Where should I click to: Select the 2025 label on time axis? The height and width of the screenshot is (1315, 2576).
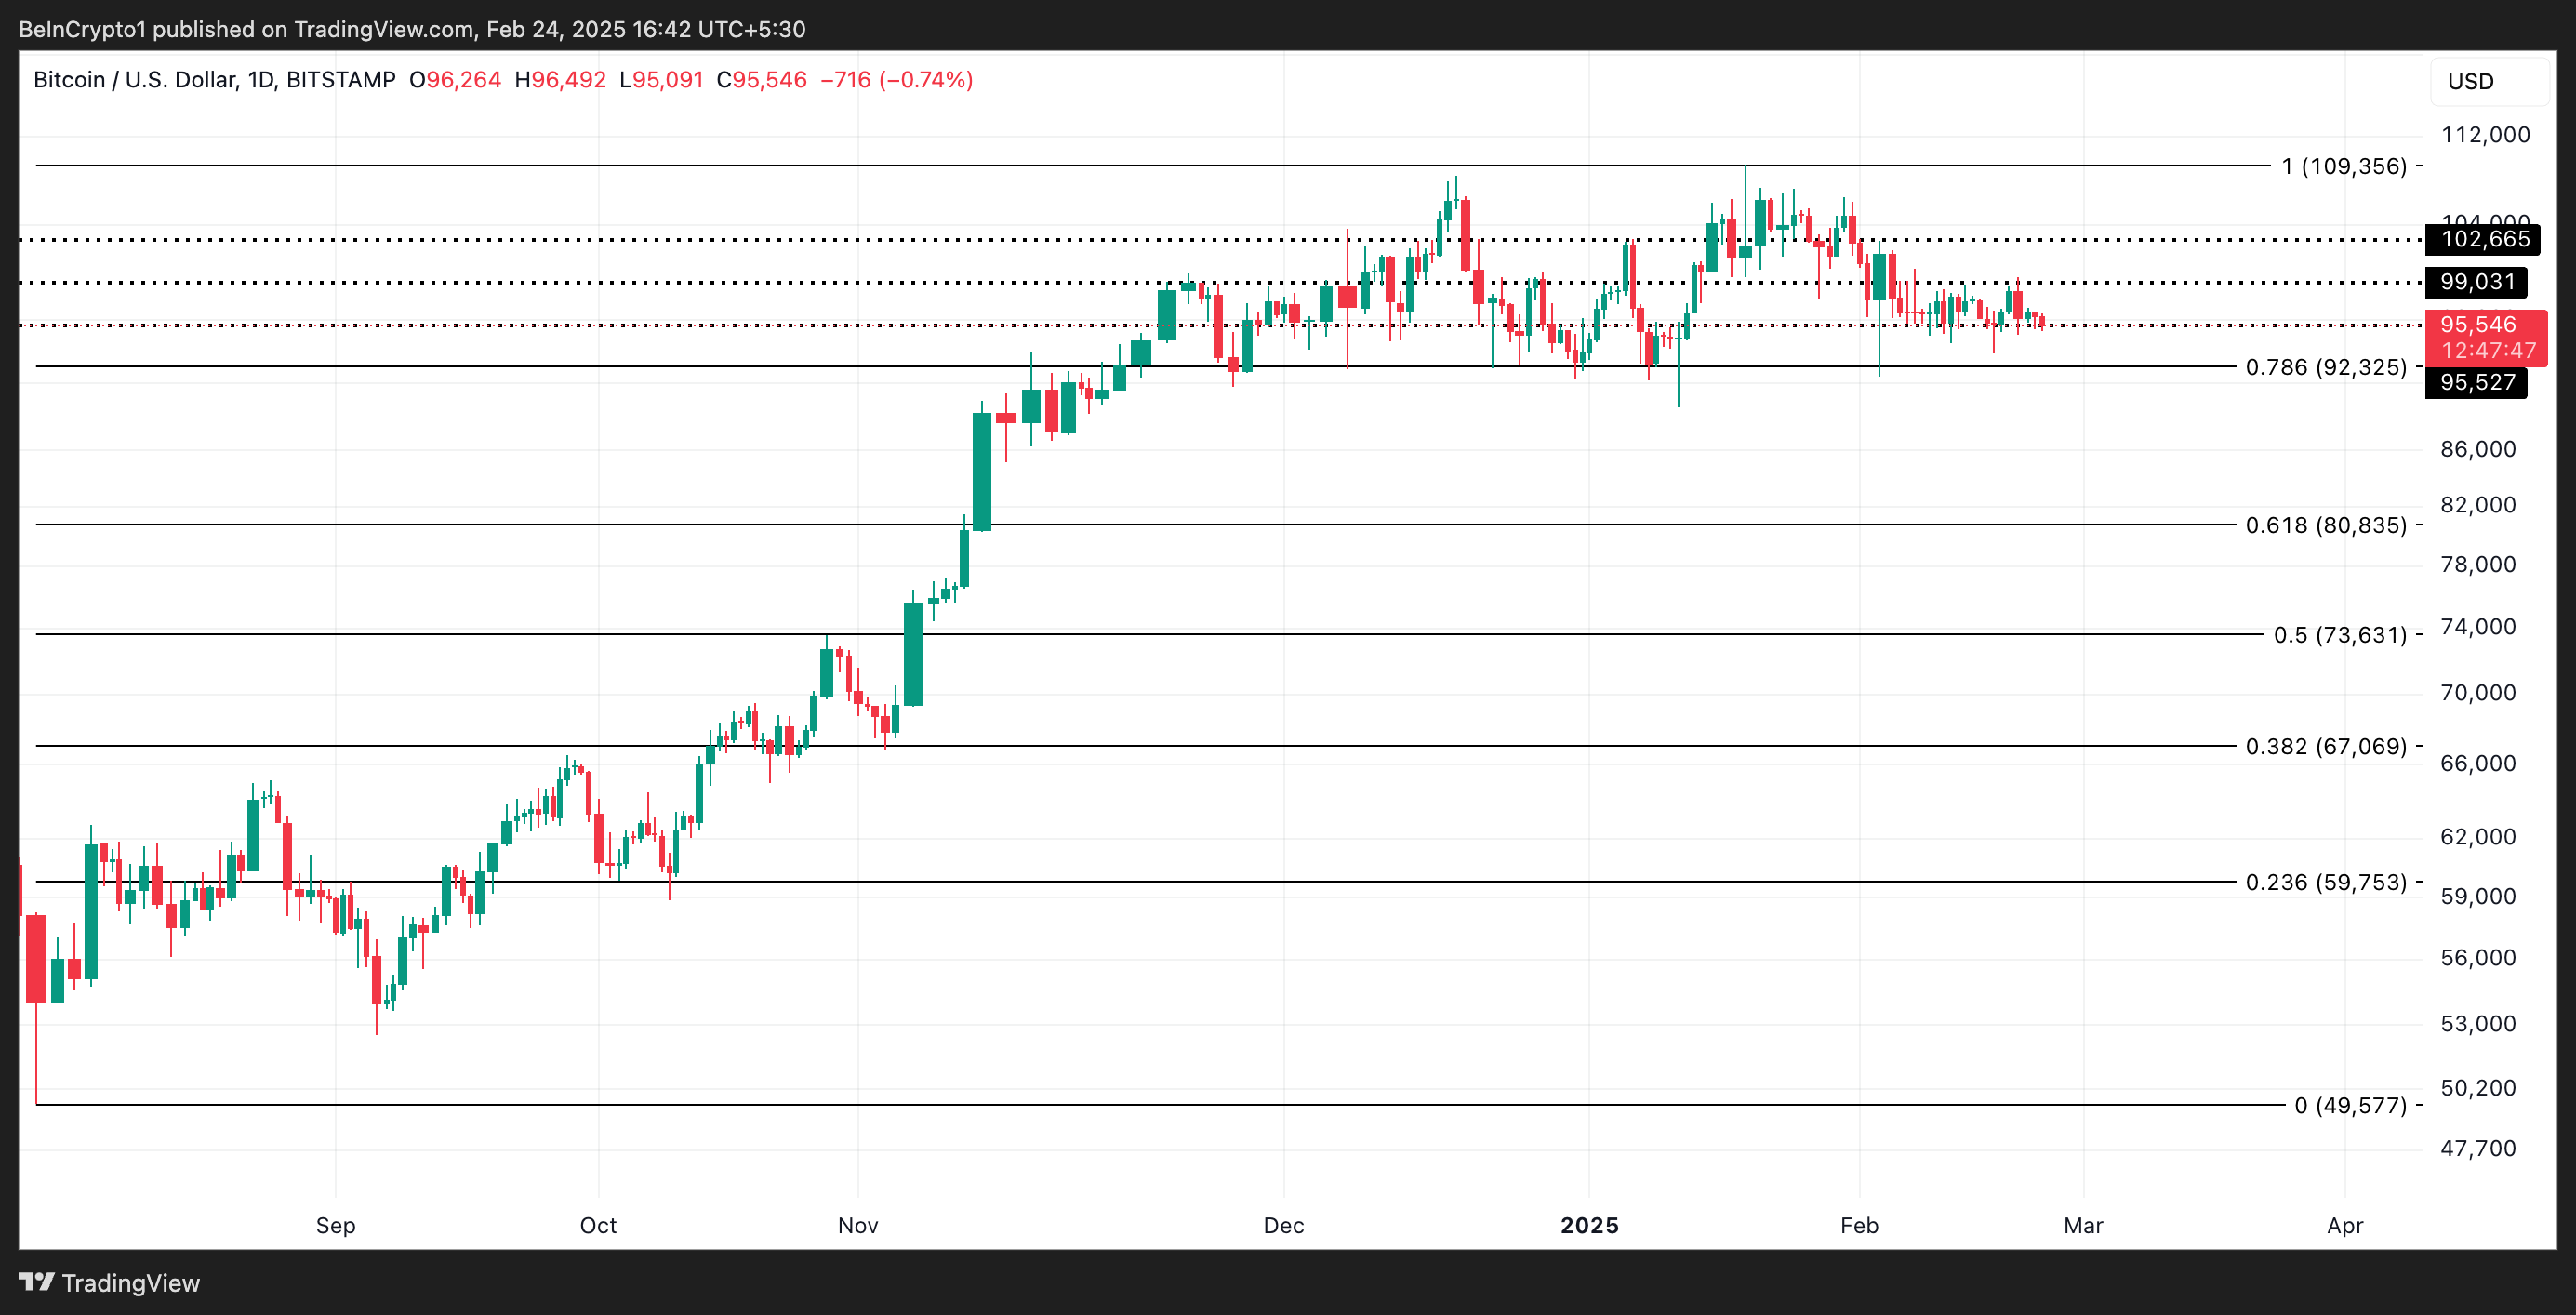click(x=1592, y=1225)
